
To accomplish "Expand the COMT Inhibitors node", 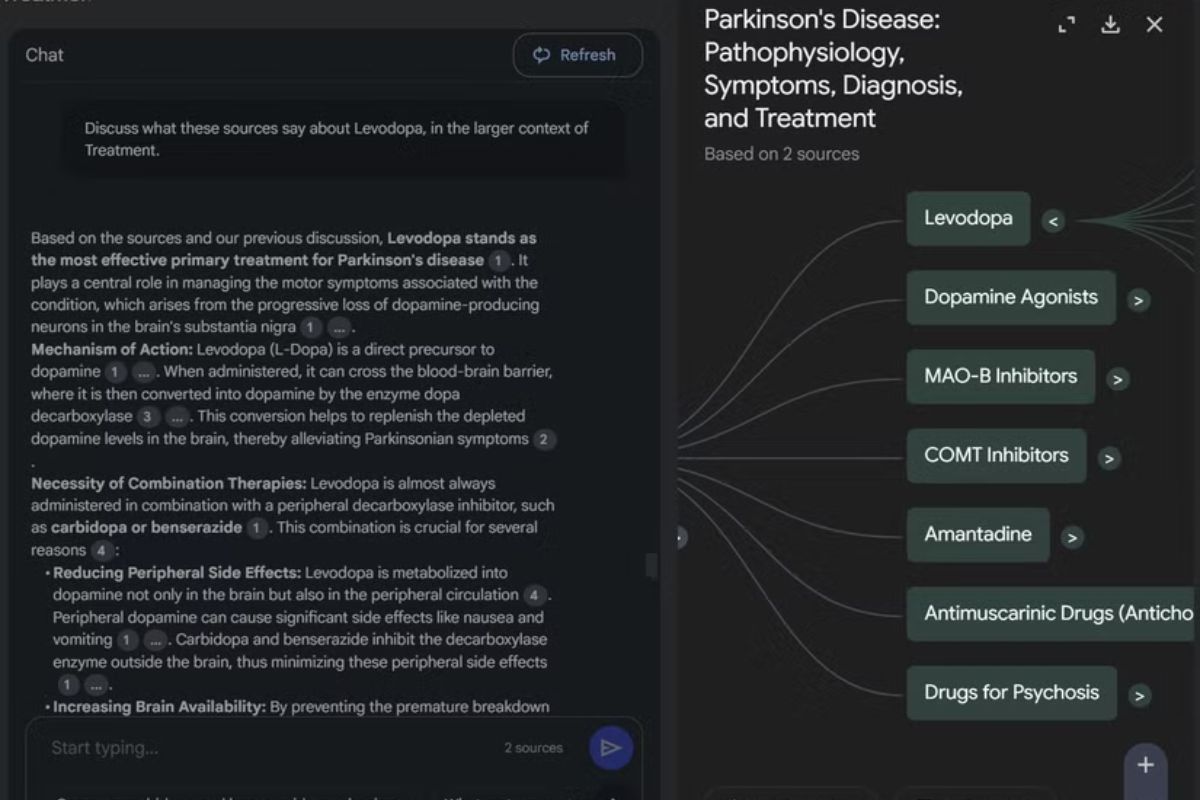I will point(1108,458).
